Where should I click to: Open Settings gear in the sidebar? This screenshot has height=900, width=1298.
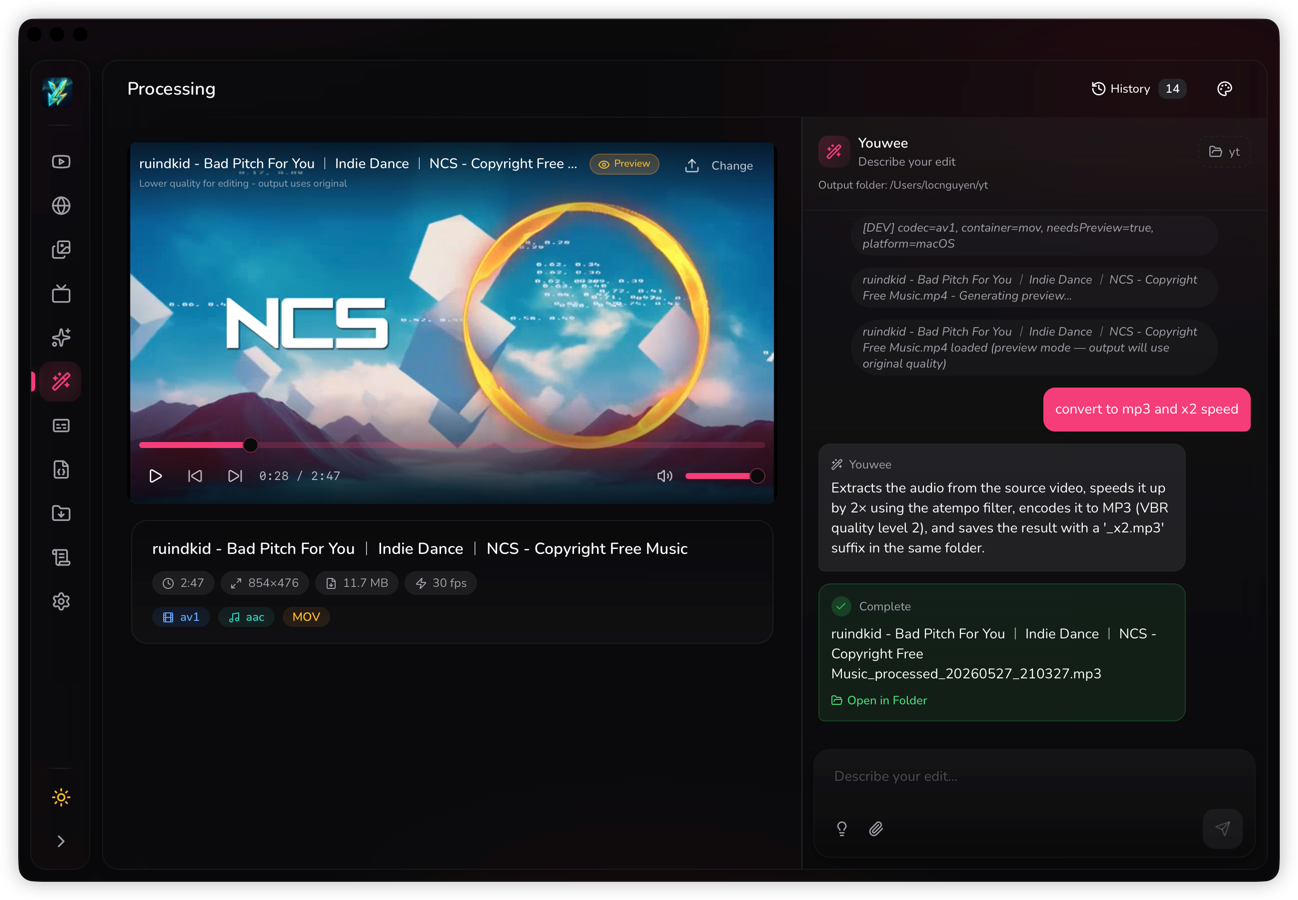pyautogui.click(x=61, y=602)
